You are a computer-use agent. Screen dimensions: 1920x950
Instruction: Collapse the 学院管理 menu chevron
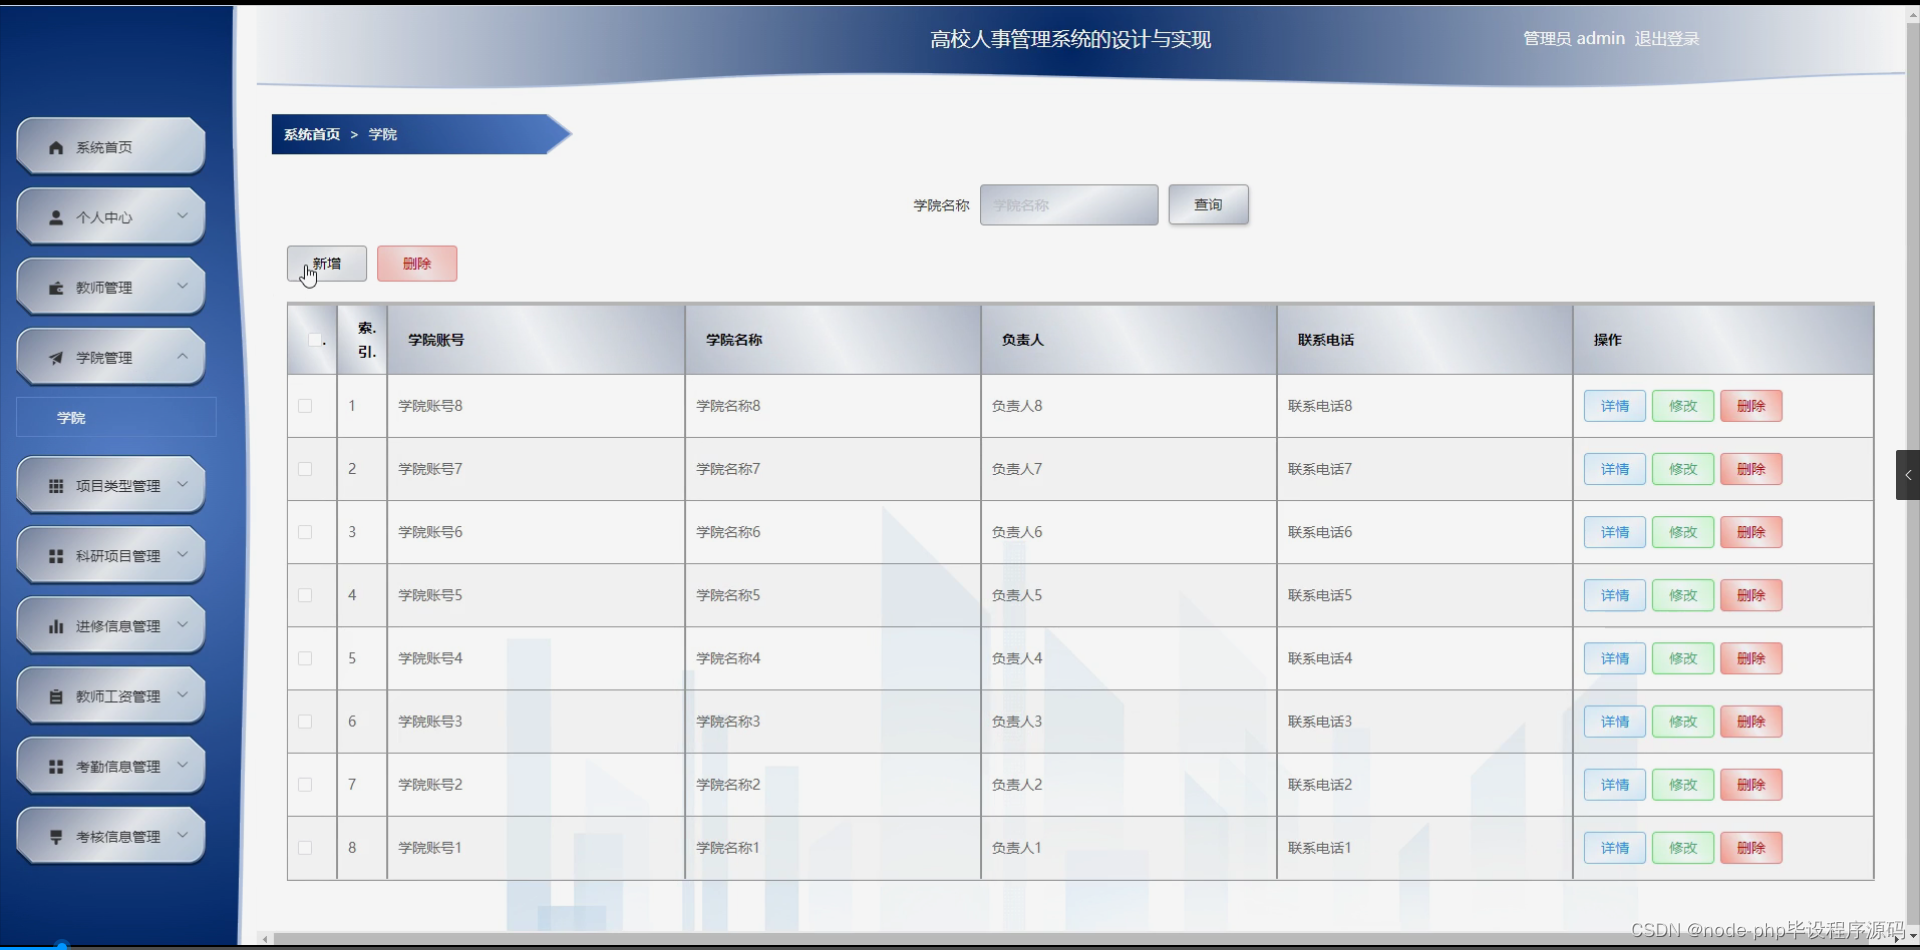pos(182,355)
